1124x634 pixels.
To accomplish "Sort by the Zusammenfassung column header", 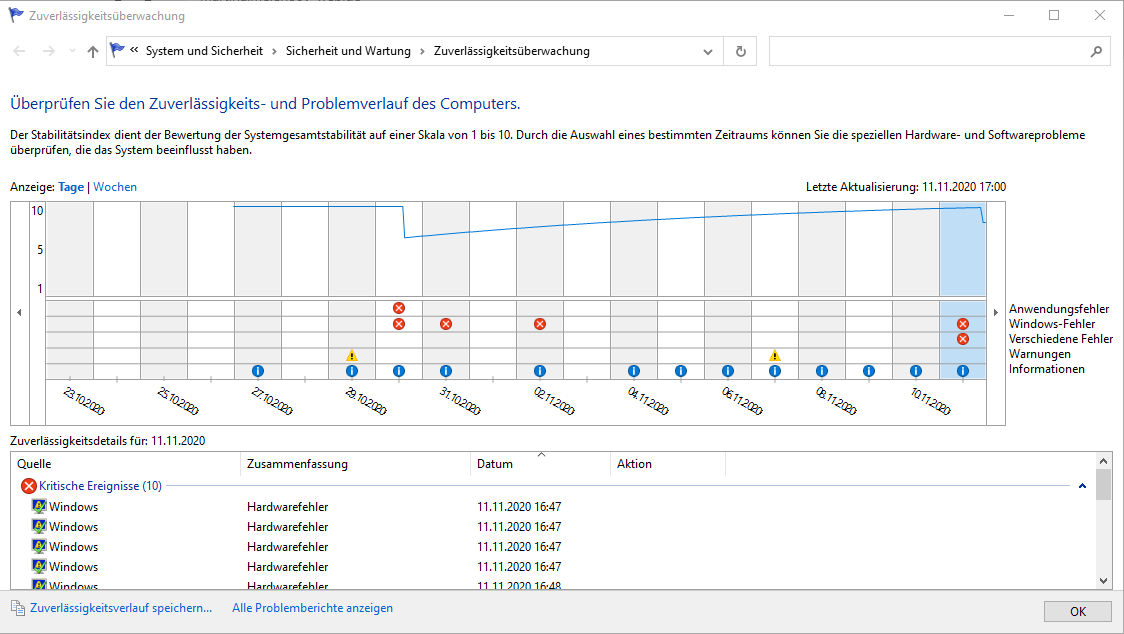I will (x=356, y=464).
